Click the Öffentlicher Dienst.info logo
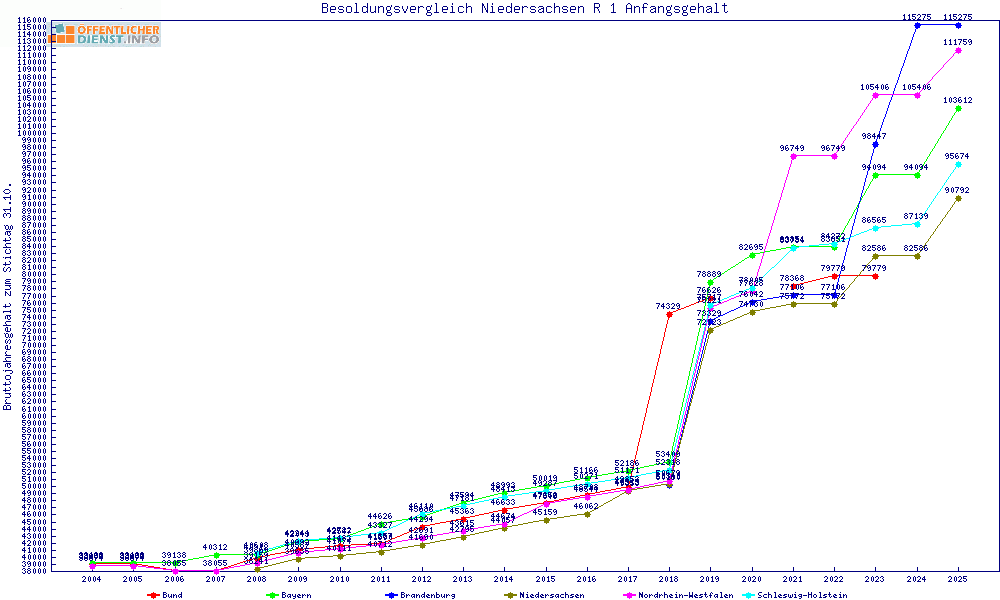 pos(104,34)
